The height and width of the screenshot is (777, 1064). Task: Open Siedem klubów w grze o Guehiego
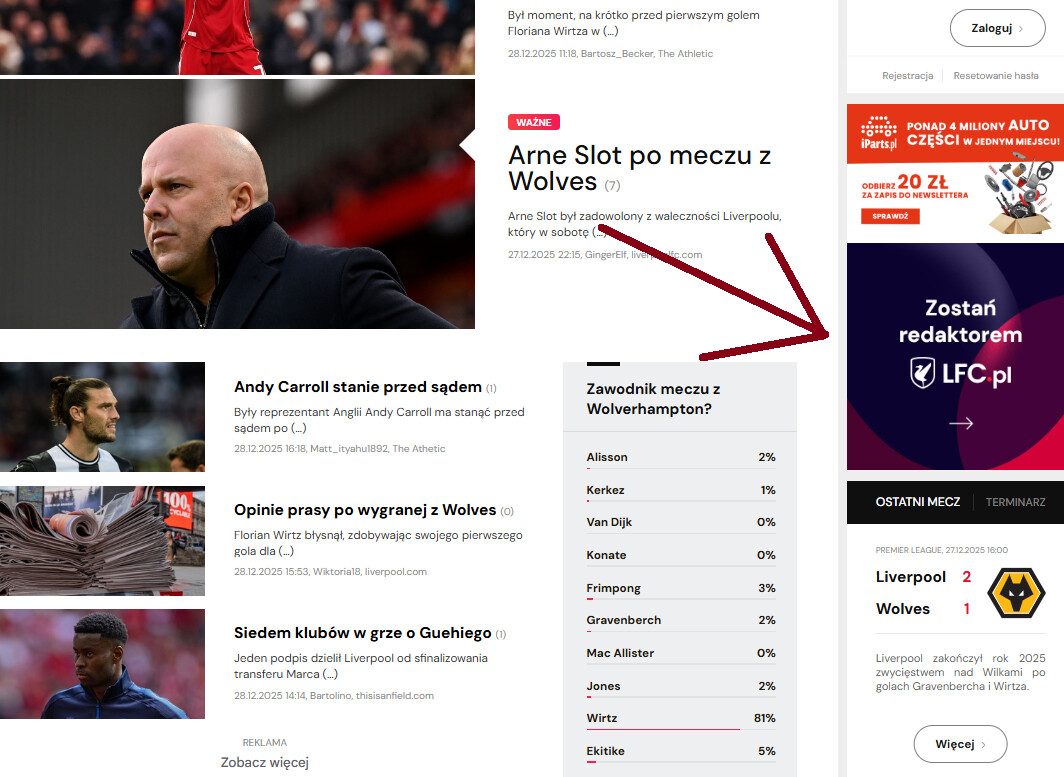click(362, 633)
